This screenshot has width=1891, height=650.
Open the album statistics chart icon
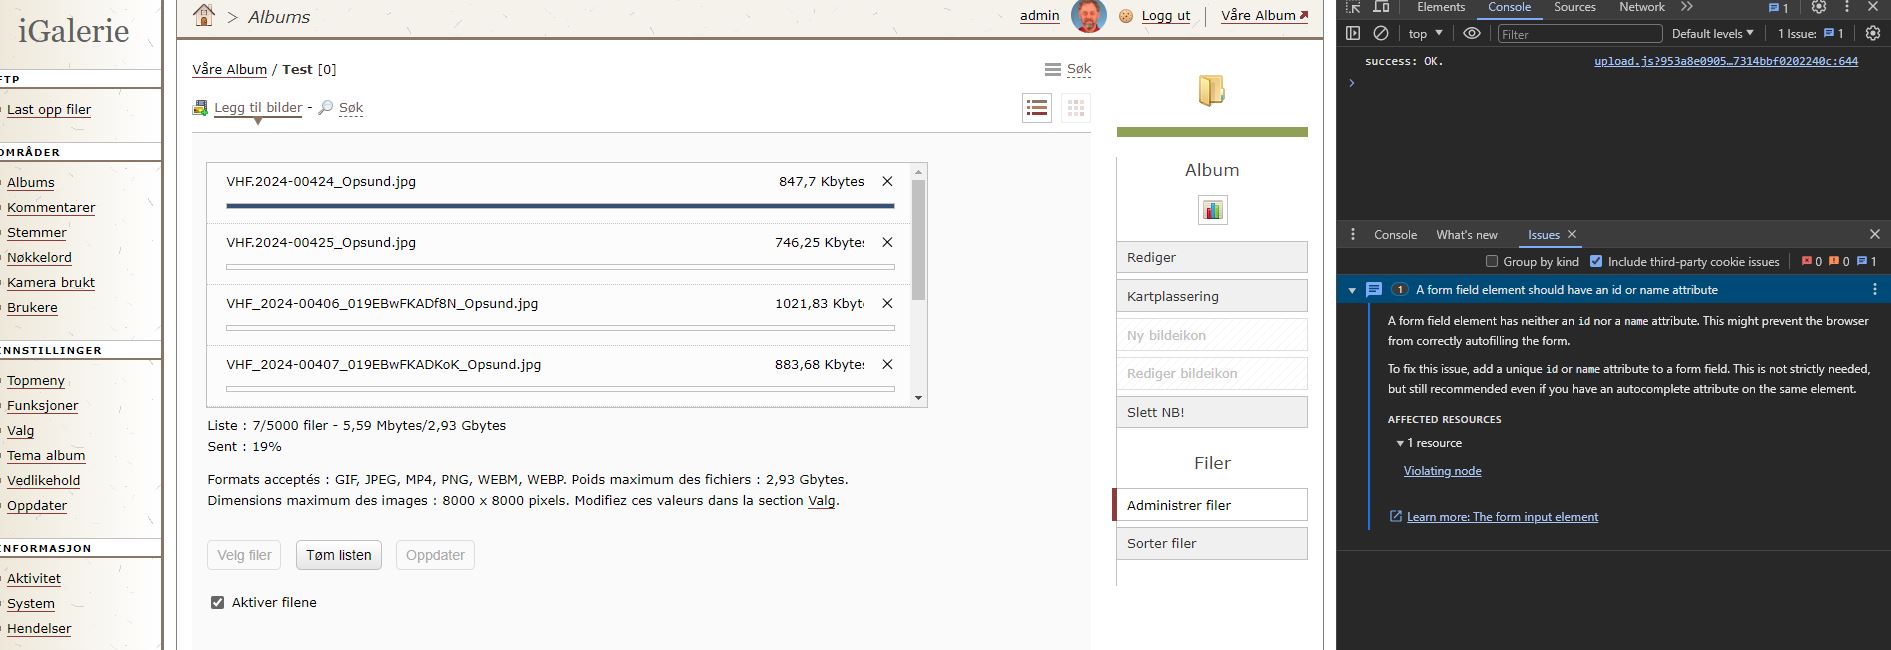(x=1212, y=210)
